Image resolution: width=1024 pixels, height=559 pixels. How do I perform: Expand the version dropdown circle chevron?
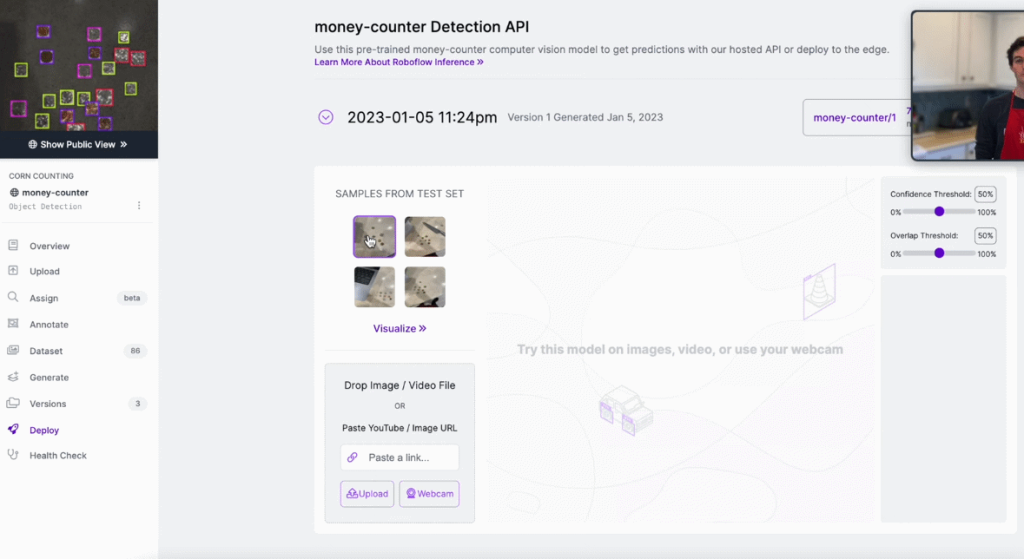tap(326, 117)
